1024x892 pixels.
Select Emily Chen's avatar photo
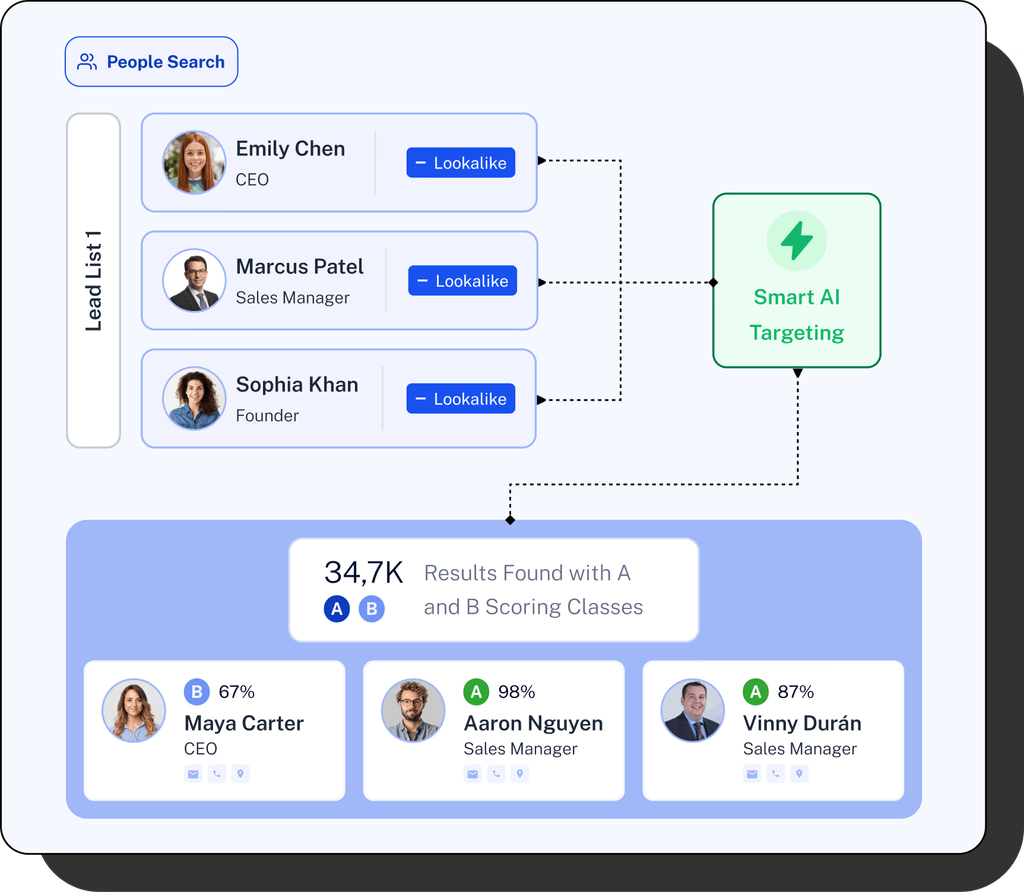click(194, 163)
